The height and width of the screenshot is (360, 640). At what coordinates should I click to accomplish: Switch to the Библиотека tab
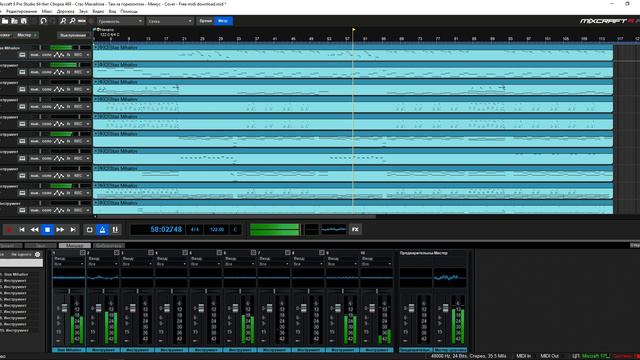click(x=109, y=246)
